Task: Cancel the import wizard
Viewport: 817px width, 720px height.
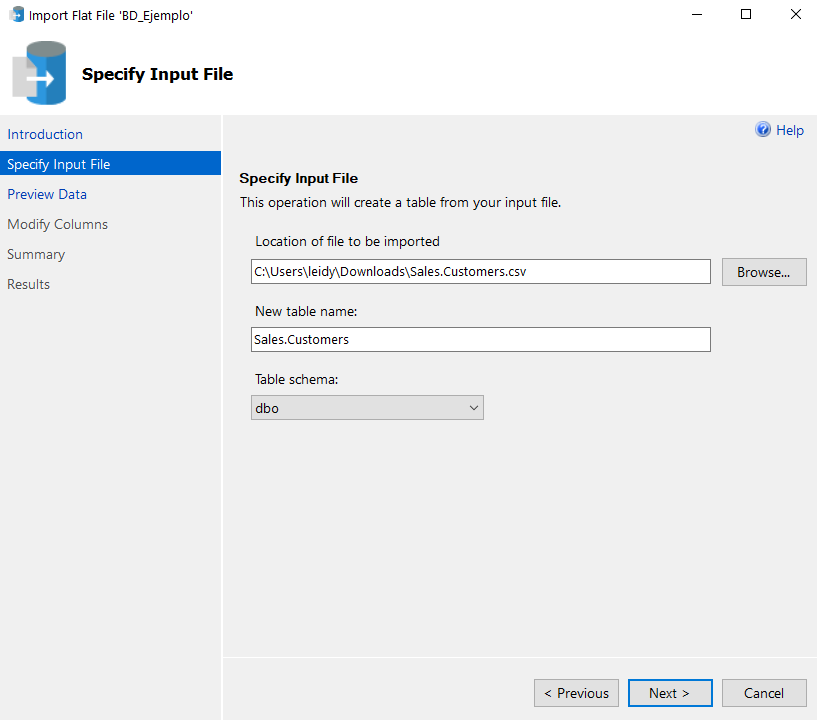Action: click(x=763, y=693)
